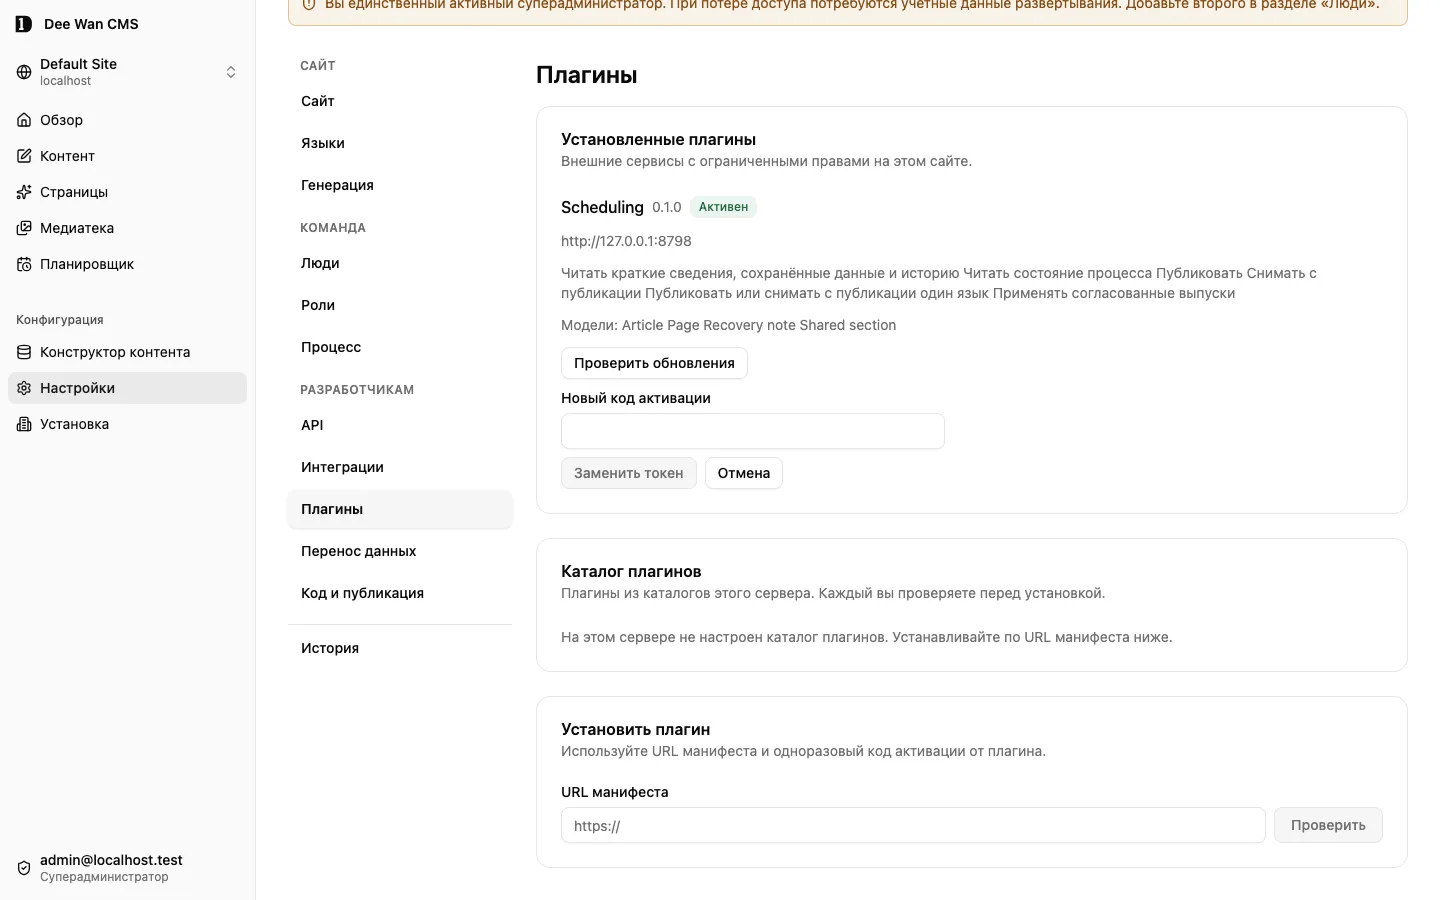Focus the Новый код активации field
Screen dimensions: 1440x900
click(753, 431)
